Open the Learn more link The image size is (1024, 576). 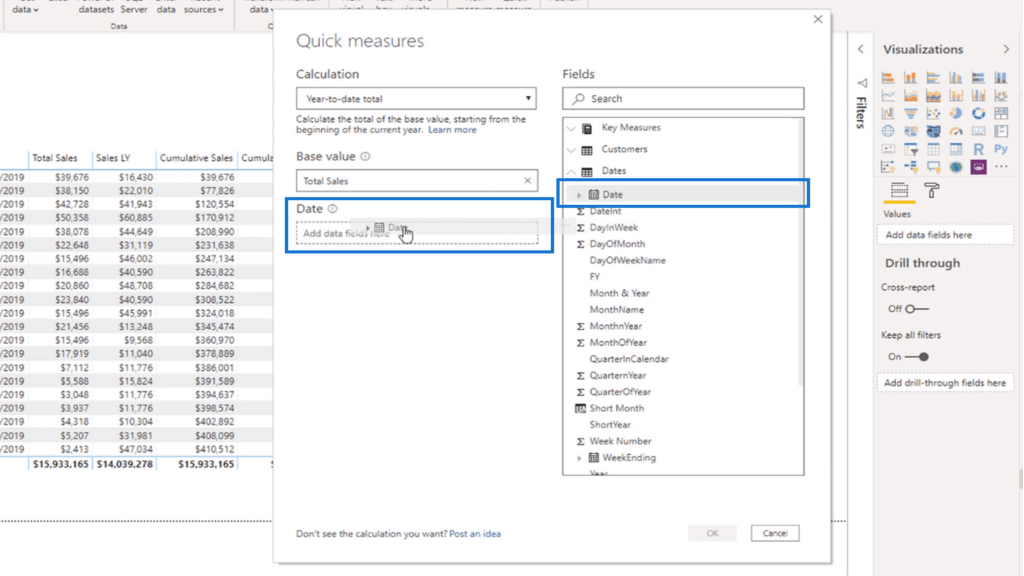452,130
